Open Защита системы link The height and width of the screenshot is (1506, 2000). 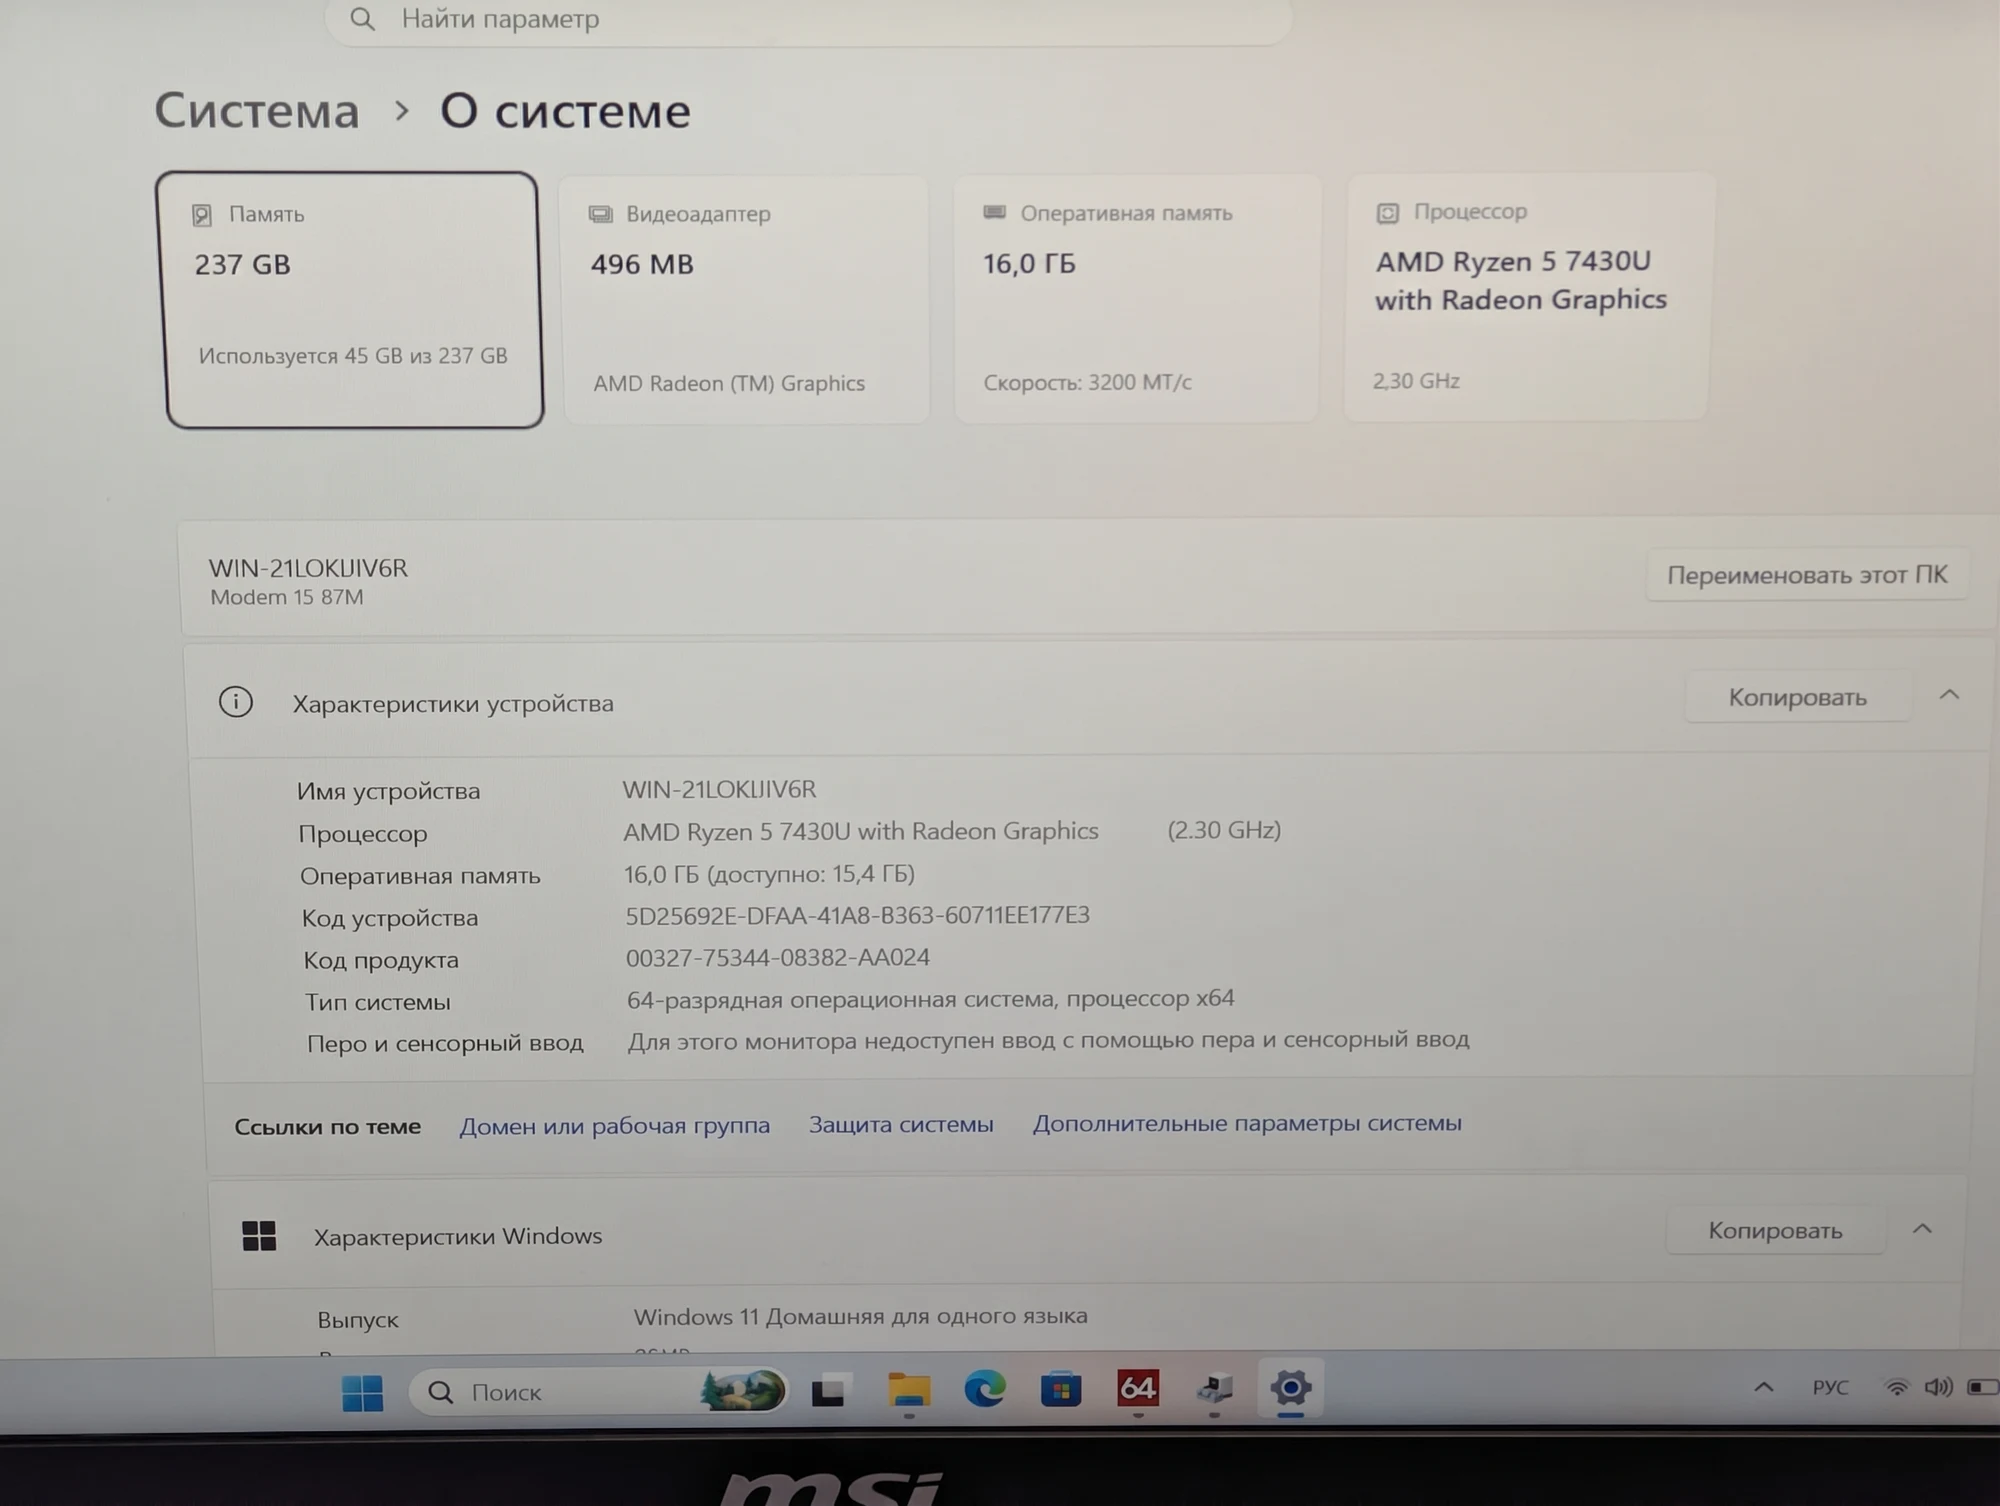click(901, 1124)
